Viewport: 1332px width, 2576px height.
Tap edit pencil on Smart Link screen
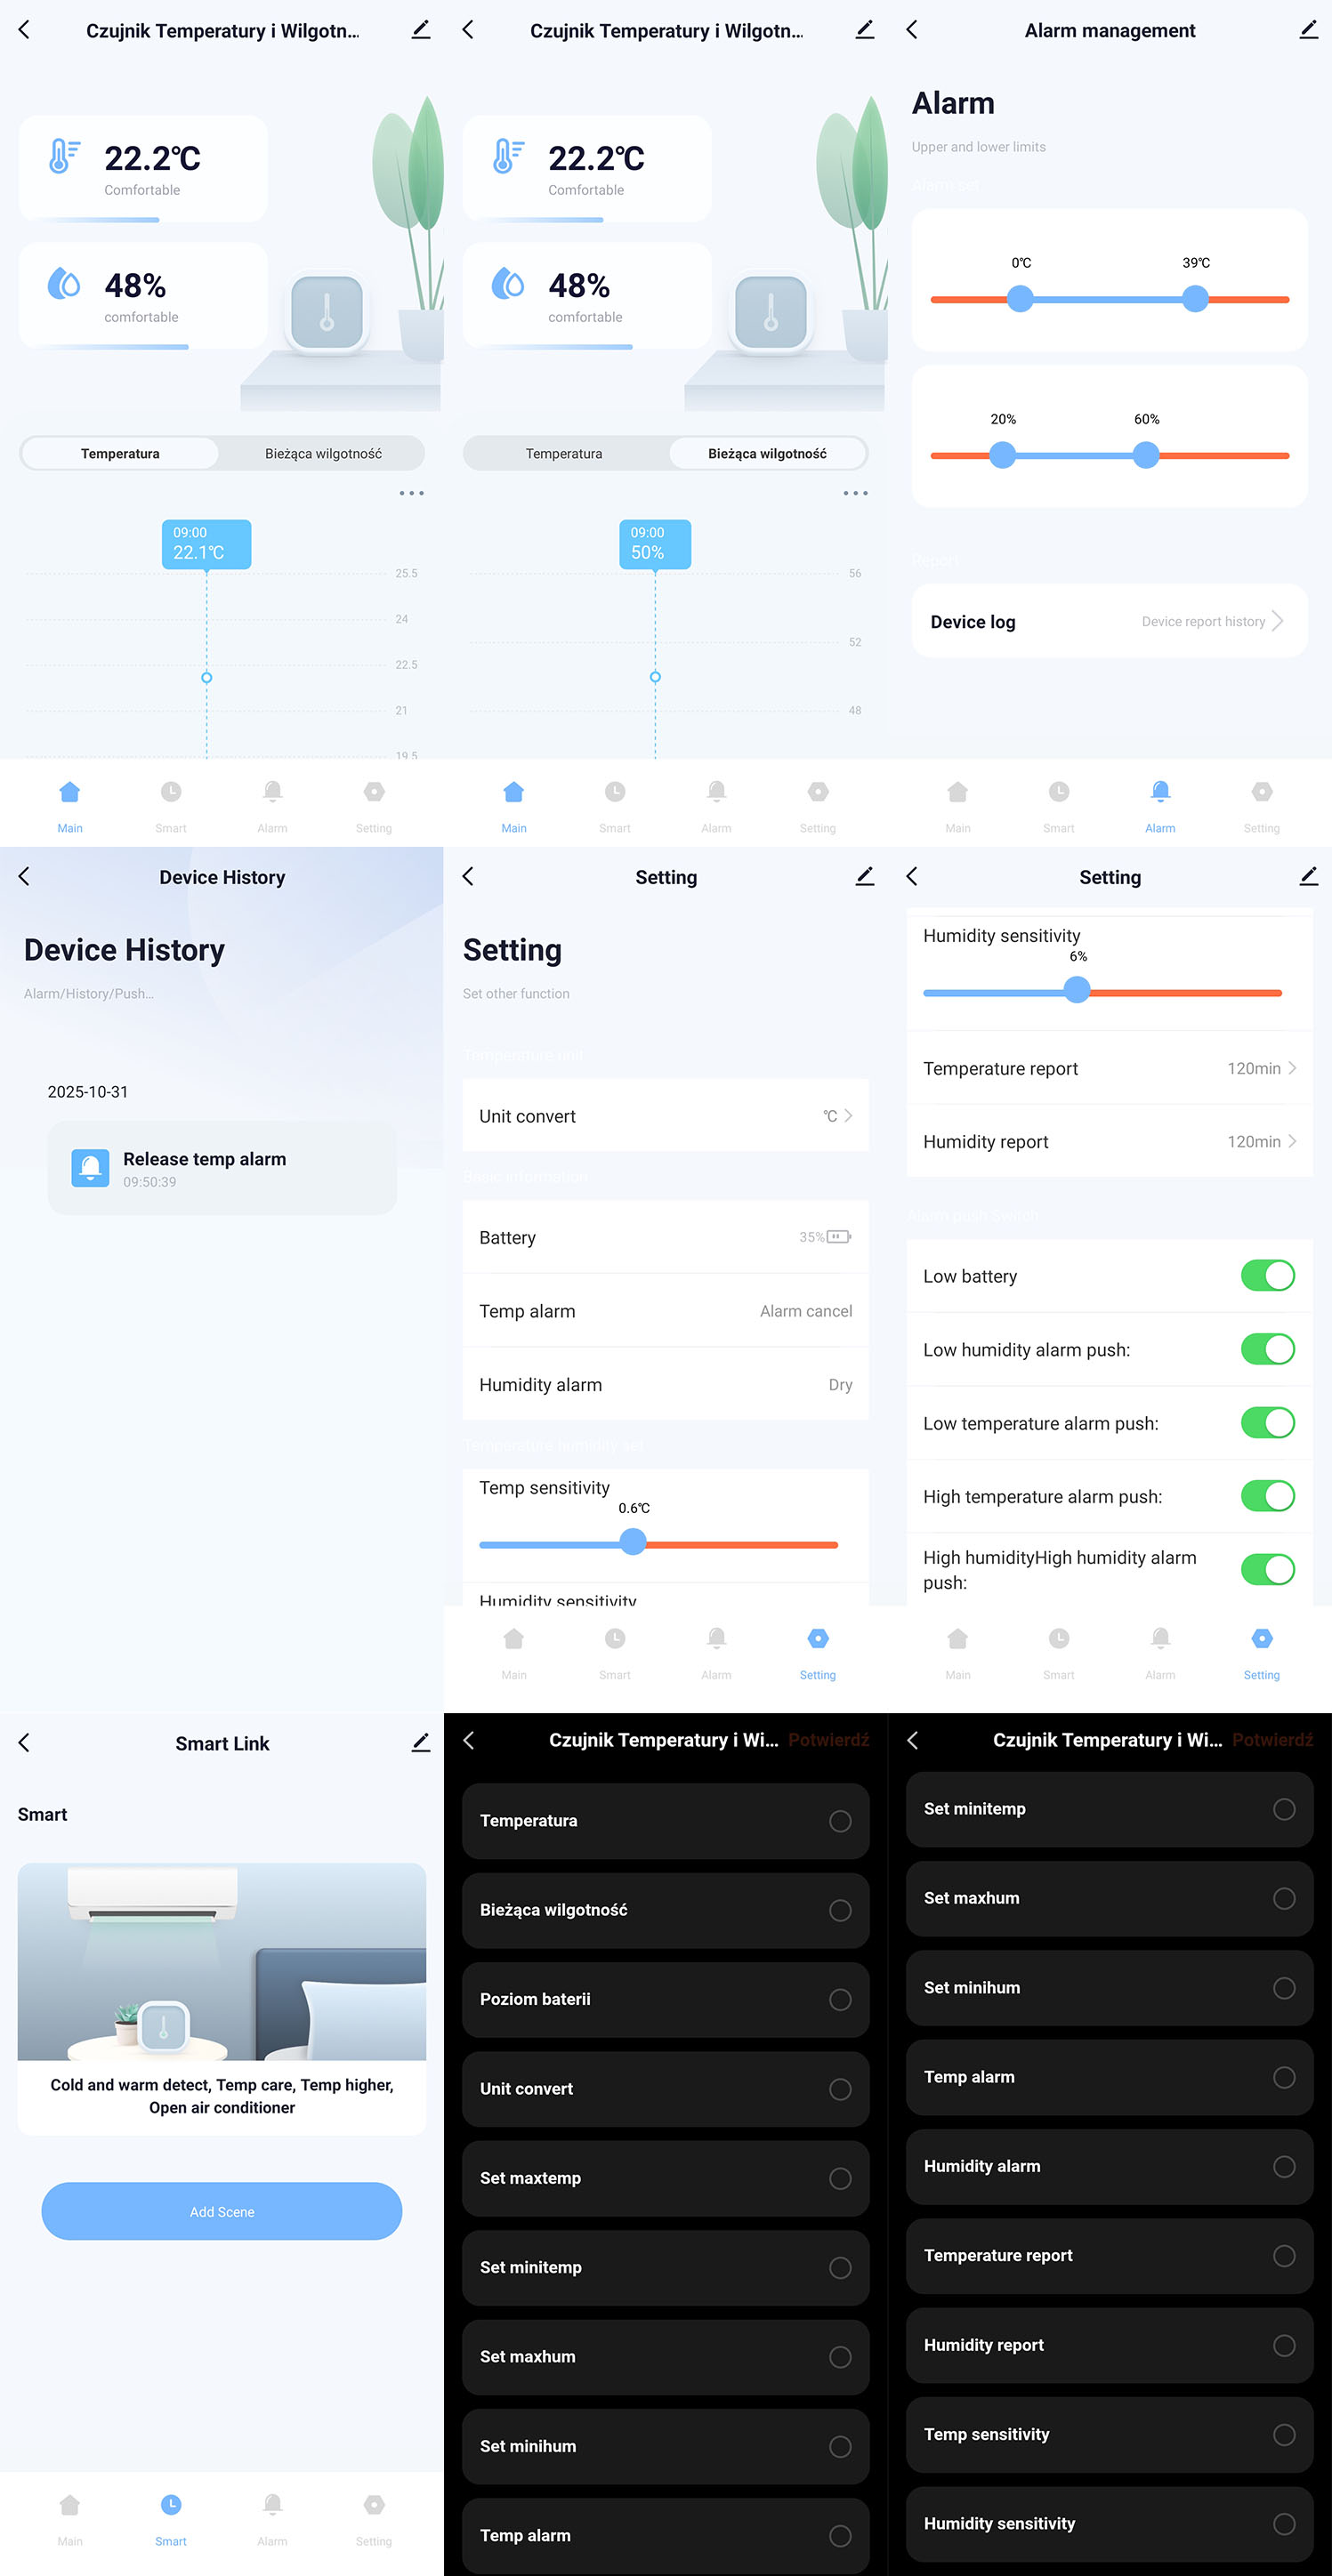(x=421, y=1742)
